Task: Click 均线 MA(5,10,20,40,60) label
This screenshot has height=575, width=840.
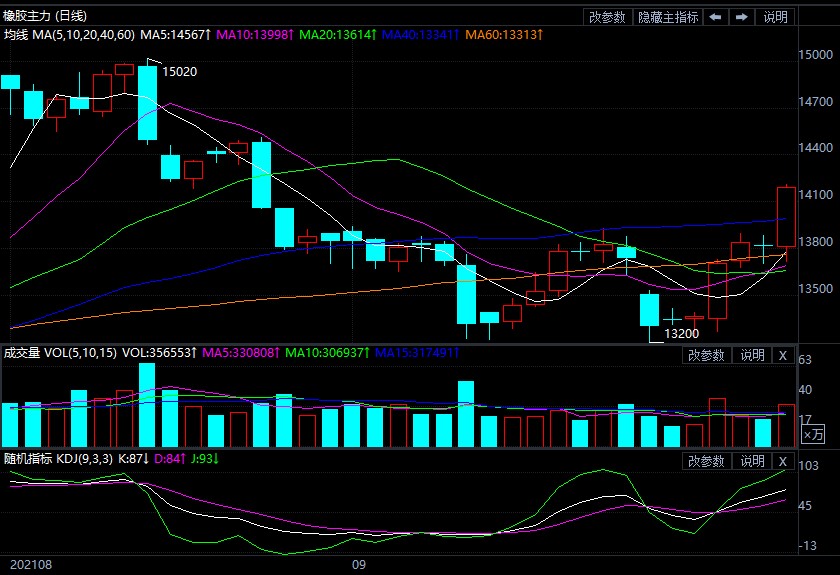Action: 70,35
